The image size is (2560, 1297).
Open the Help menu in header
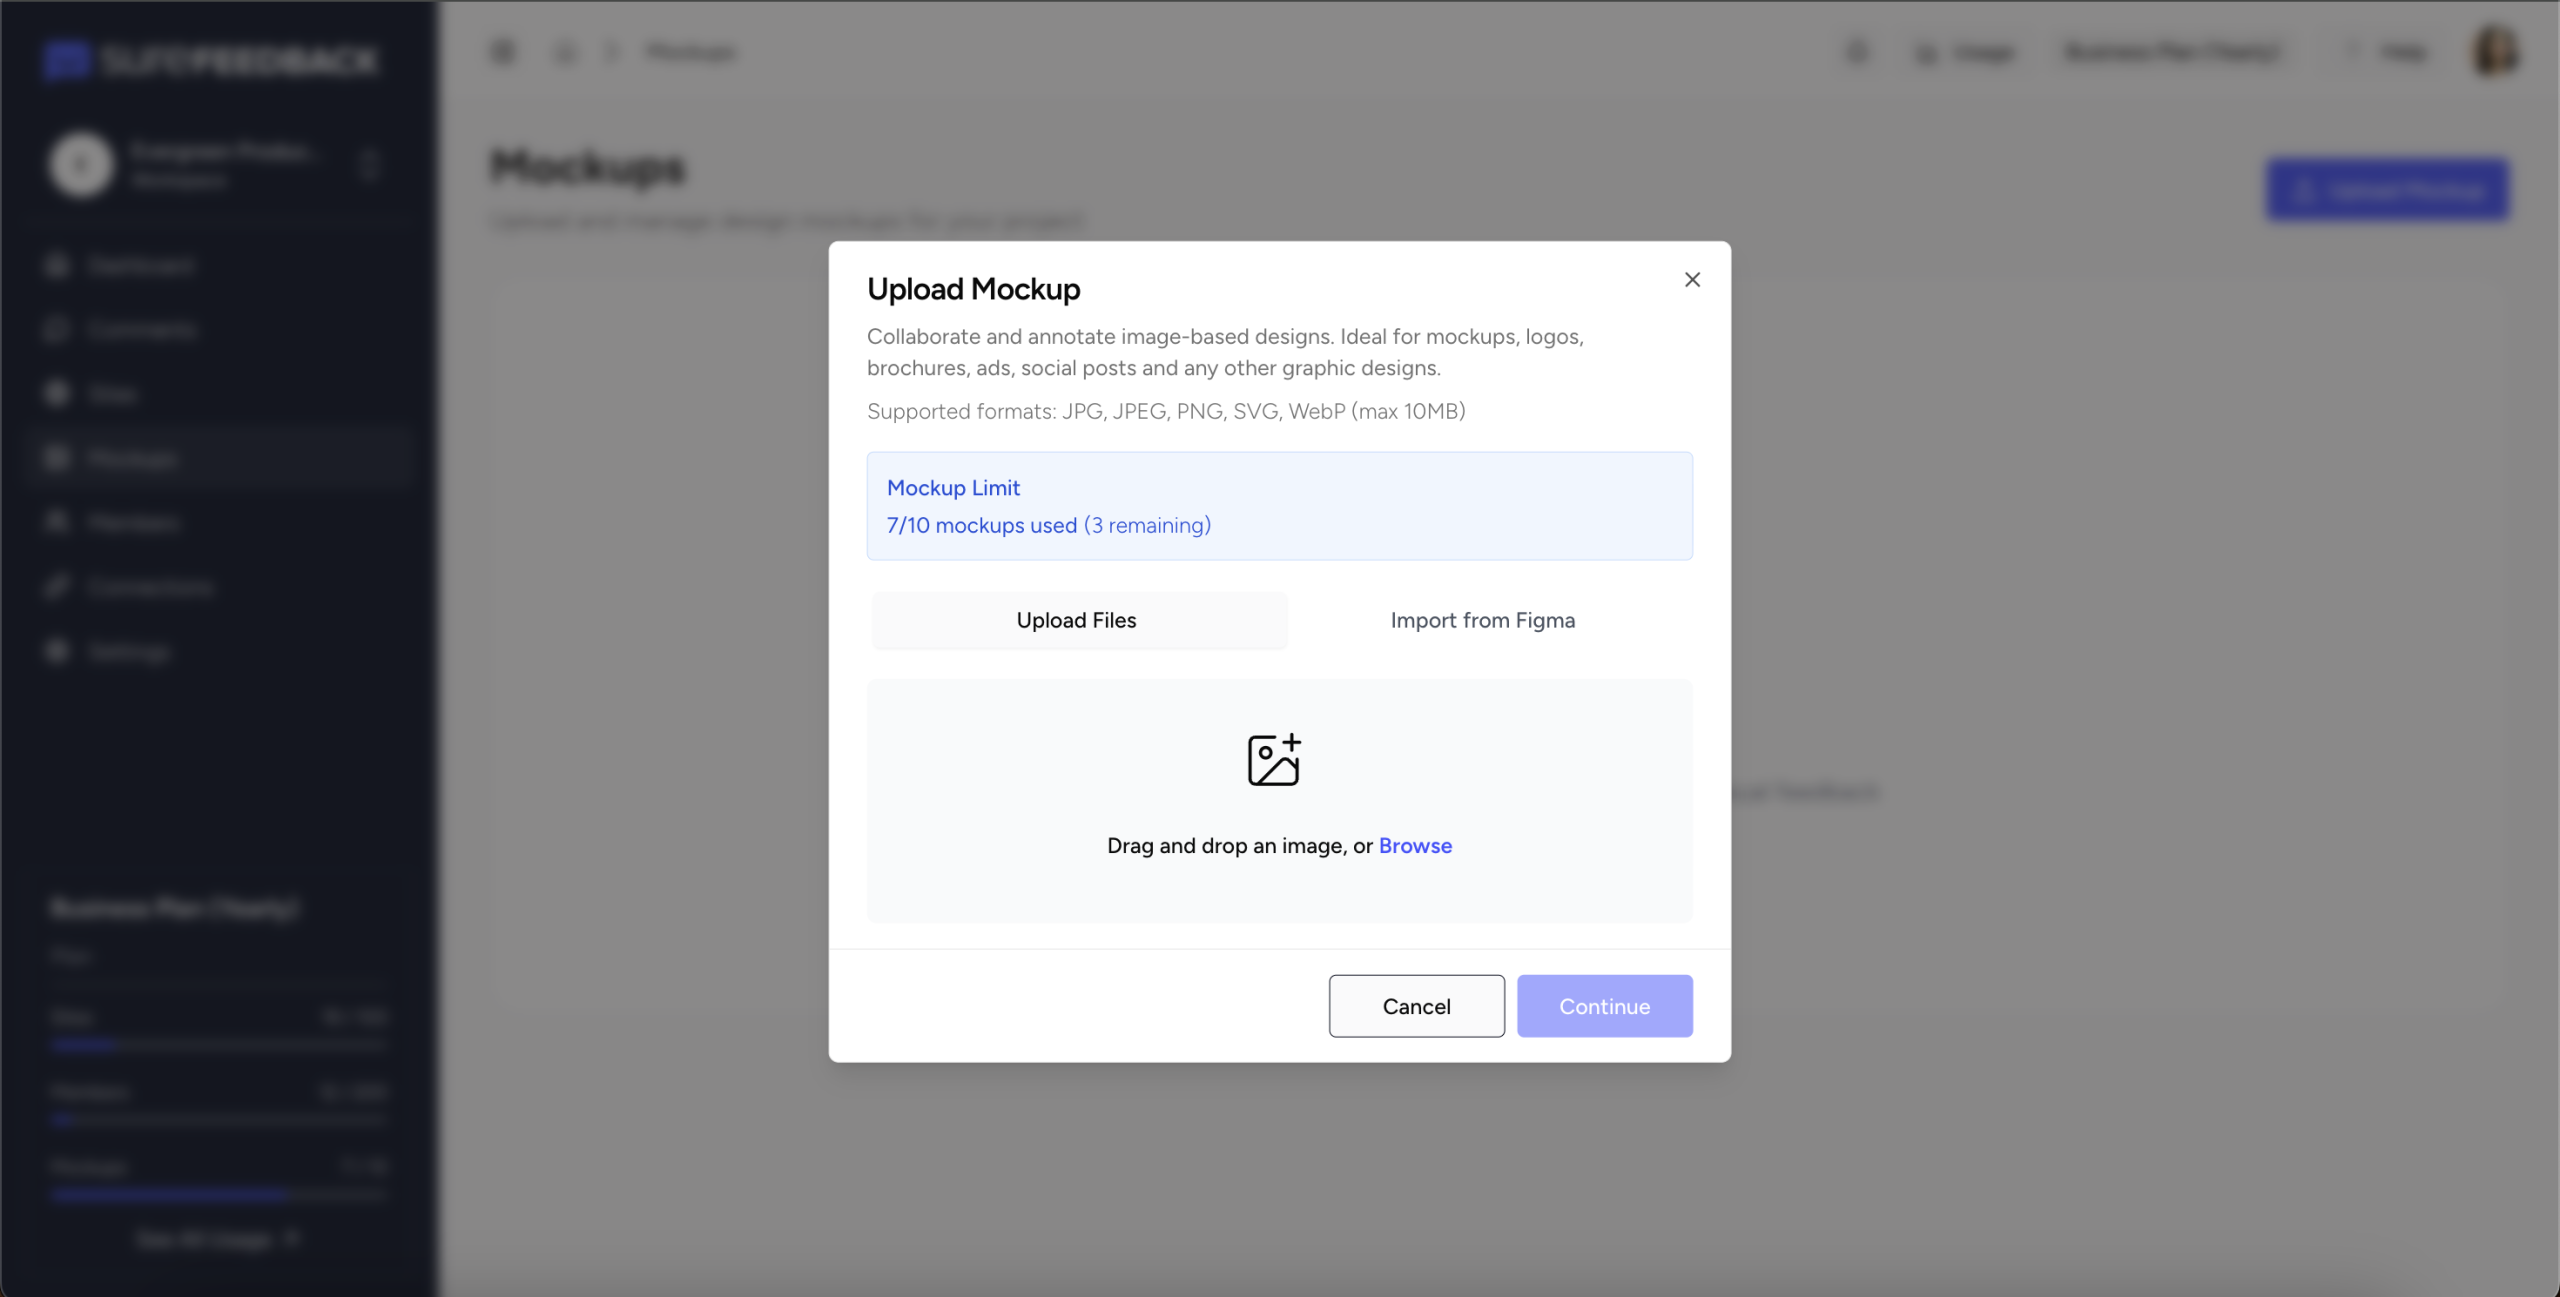click(x=2388, y=51)
